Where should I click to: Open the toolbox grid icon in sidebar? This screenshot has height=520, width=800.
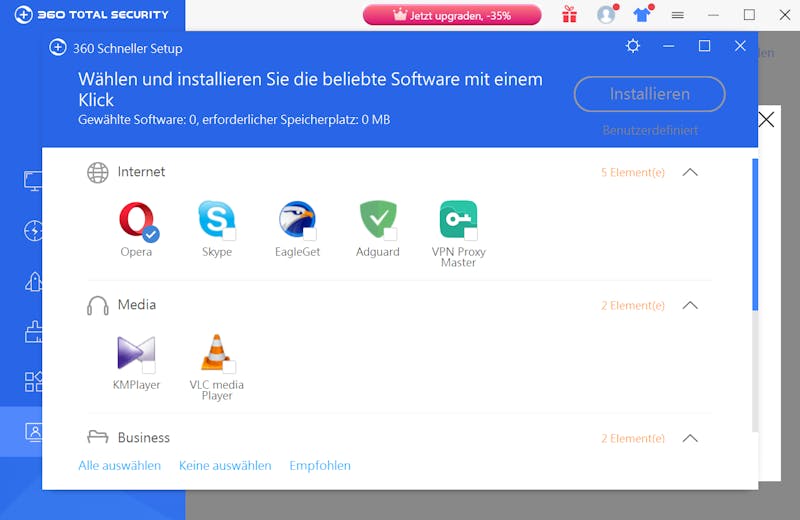pos(33,382)
